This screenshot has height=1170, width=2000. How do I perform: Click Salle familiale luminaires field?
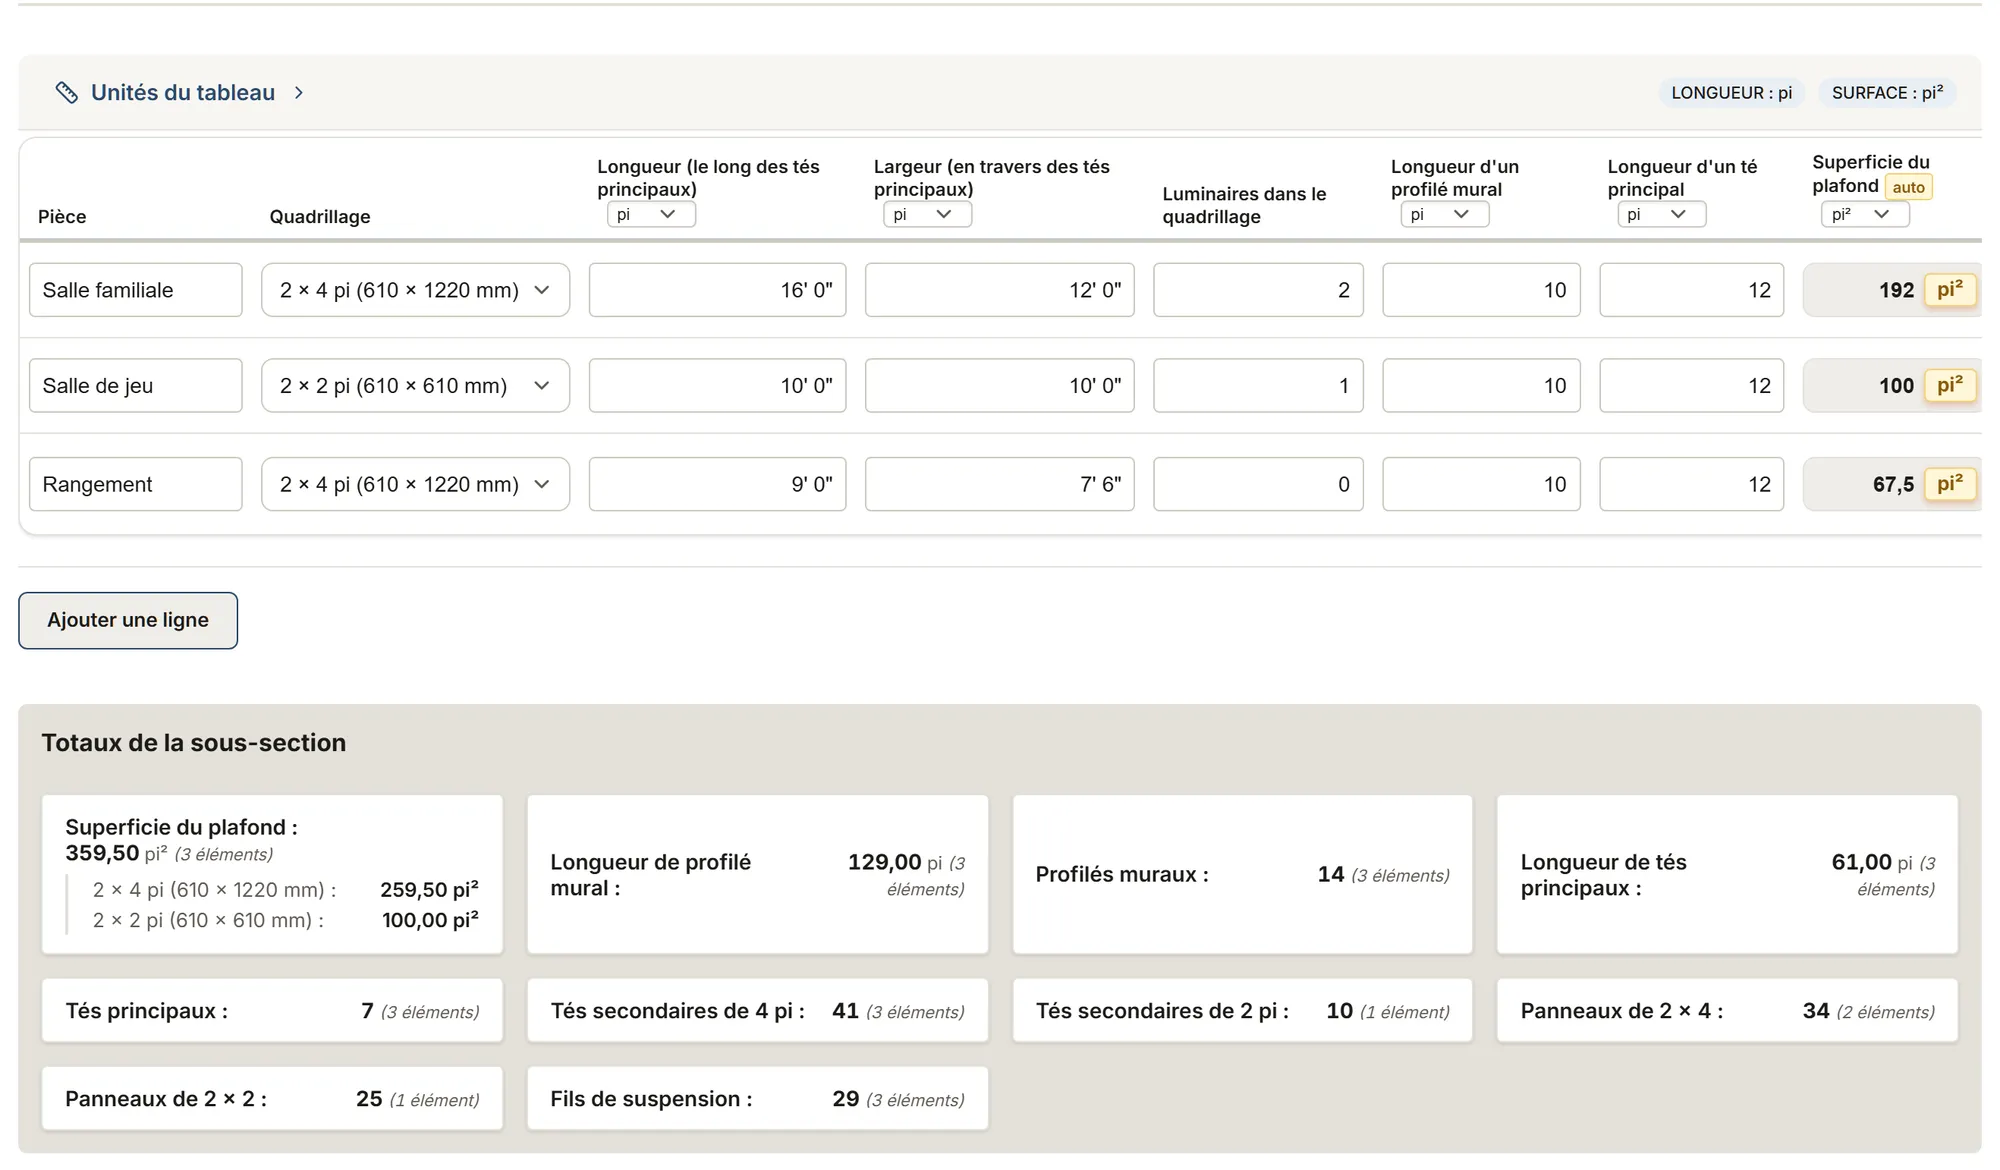click(x=1258, y=290)
